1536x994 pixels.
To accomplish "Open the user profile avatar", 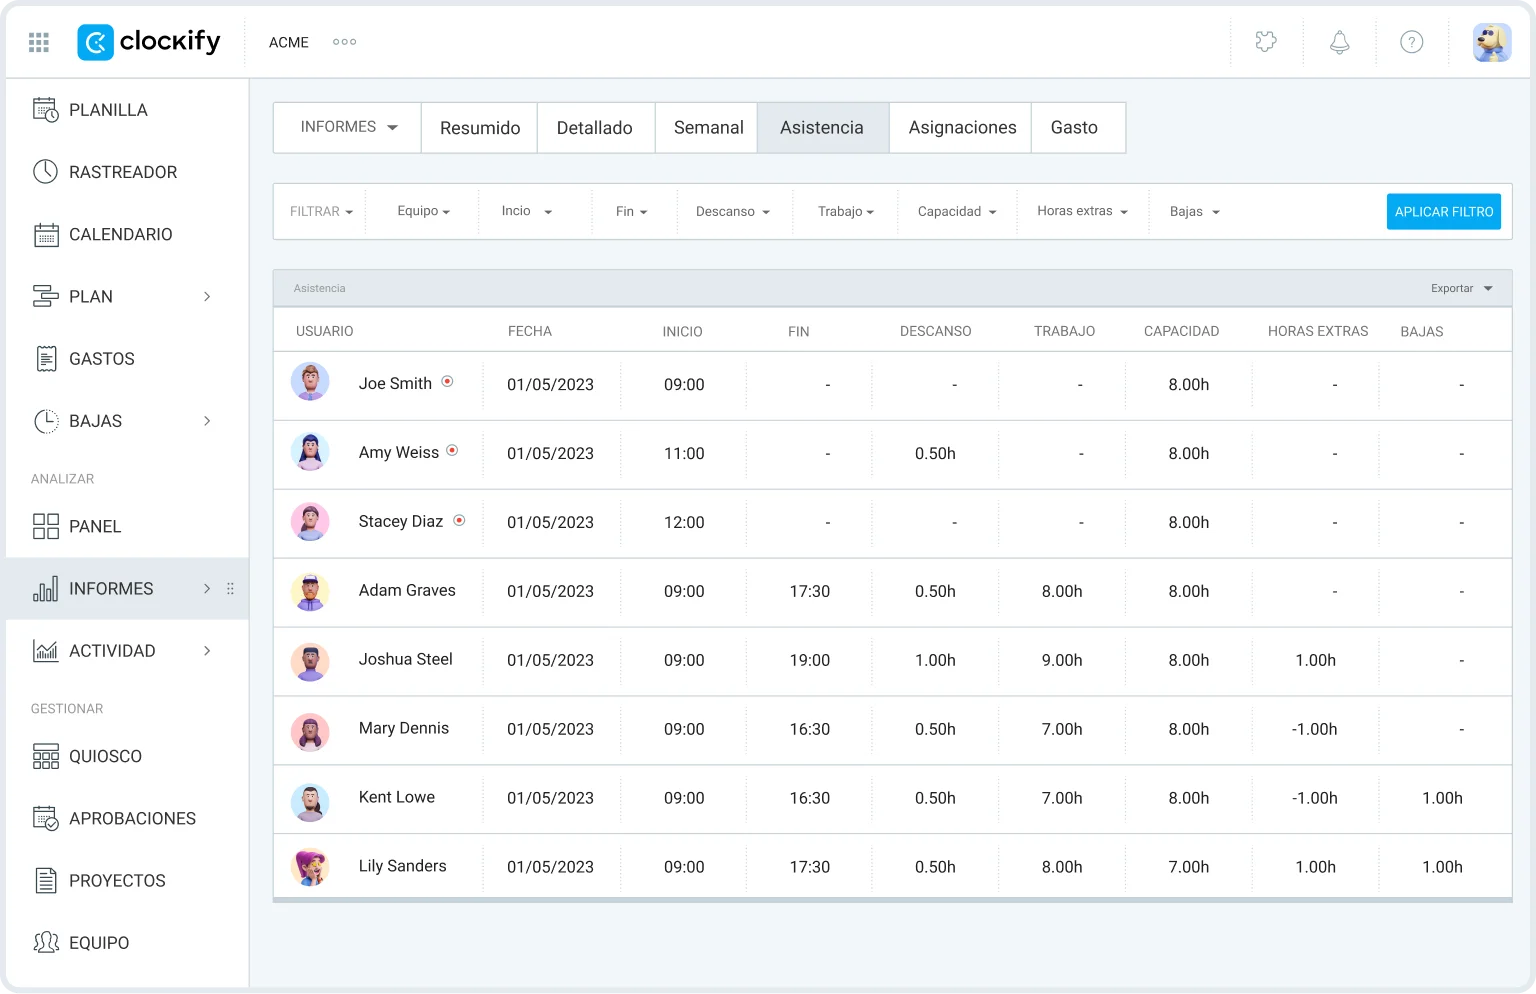I will [1491, 42].
